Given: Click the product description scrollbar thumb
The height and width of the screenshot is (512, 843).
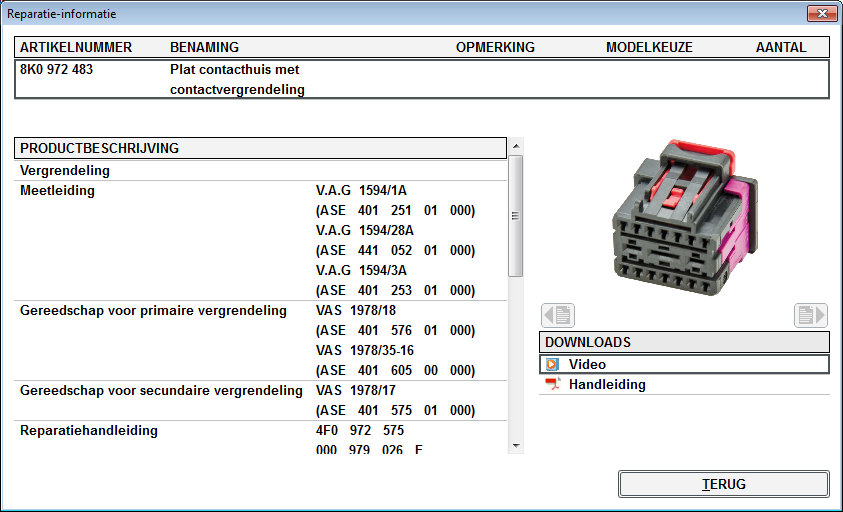Looking at the screenshot, I should coord(516,215).
